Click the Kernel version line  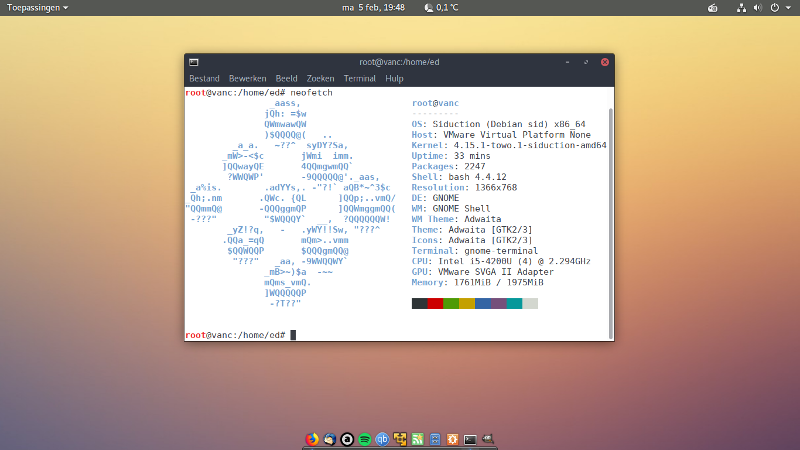point(509,145)
